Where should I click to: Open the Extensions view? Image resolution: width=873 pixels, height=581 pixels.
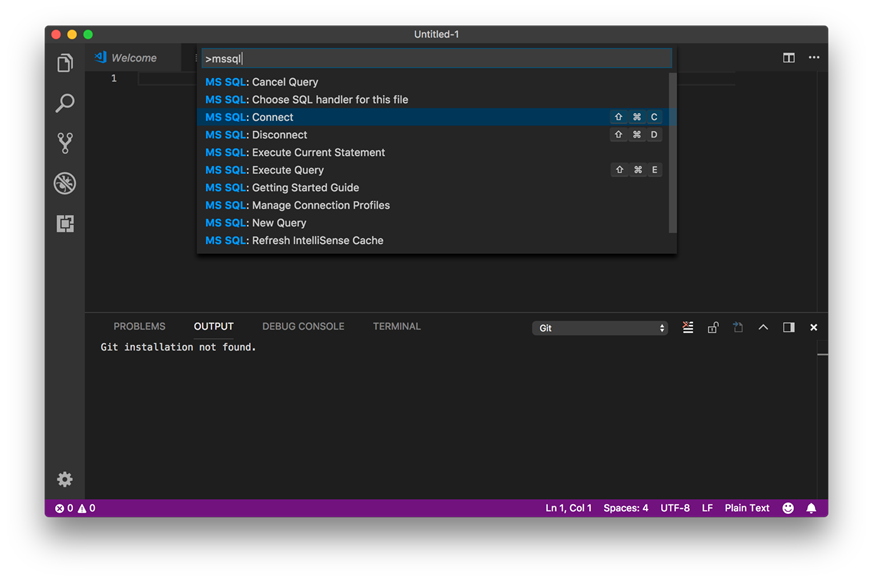tap(65, 224)
